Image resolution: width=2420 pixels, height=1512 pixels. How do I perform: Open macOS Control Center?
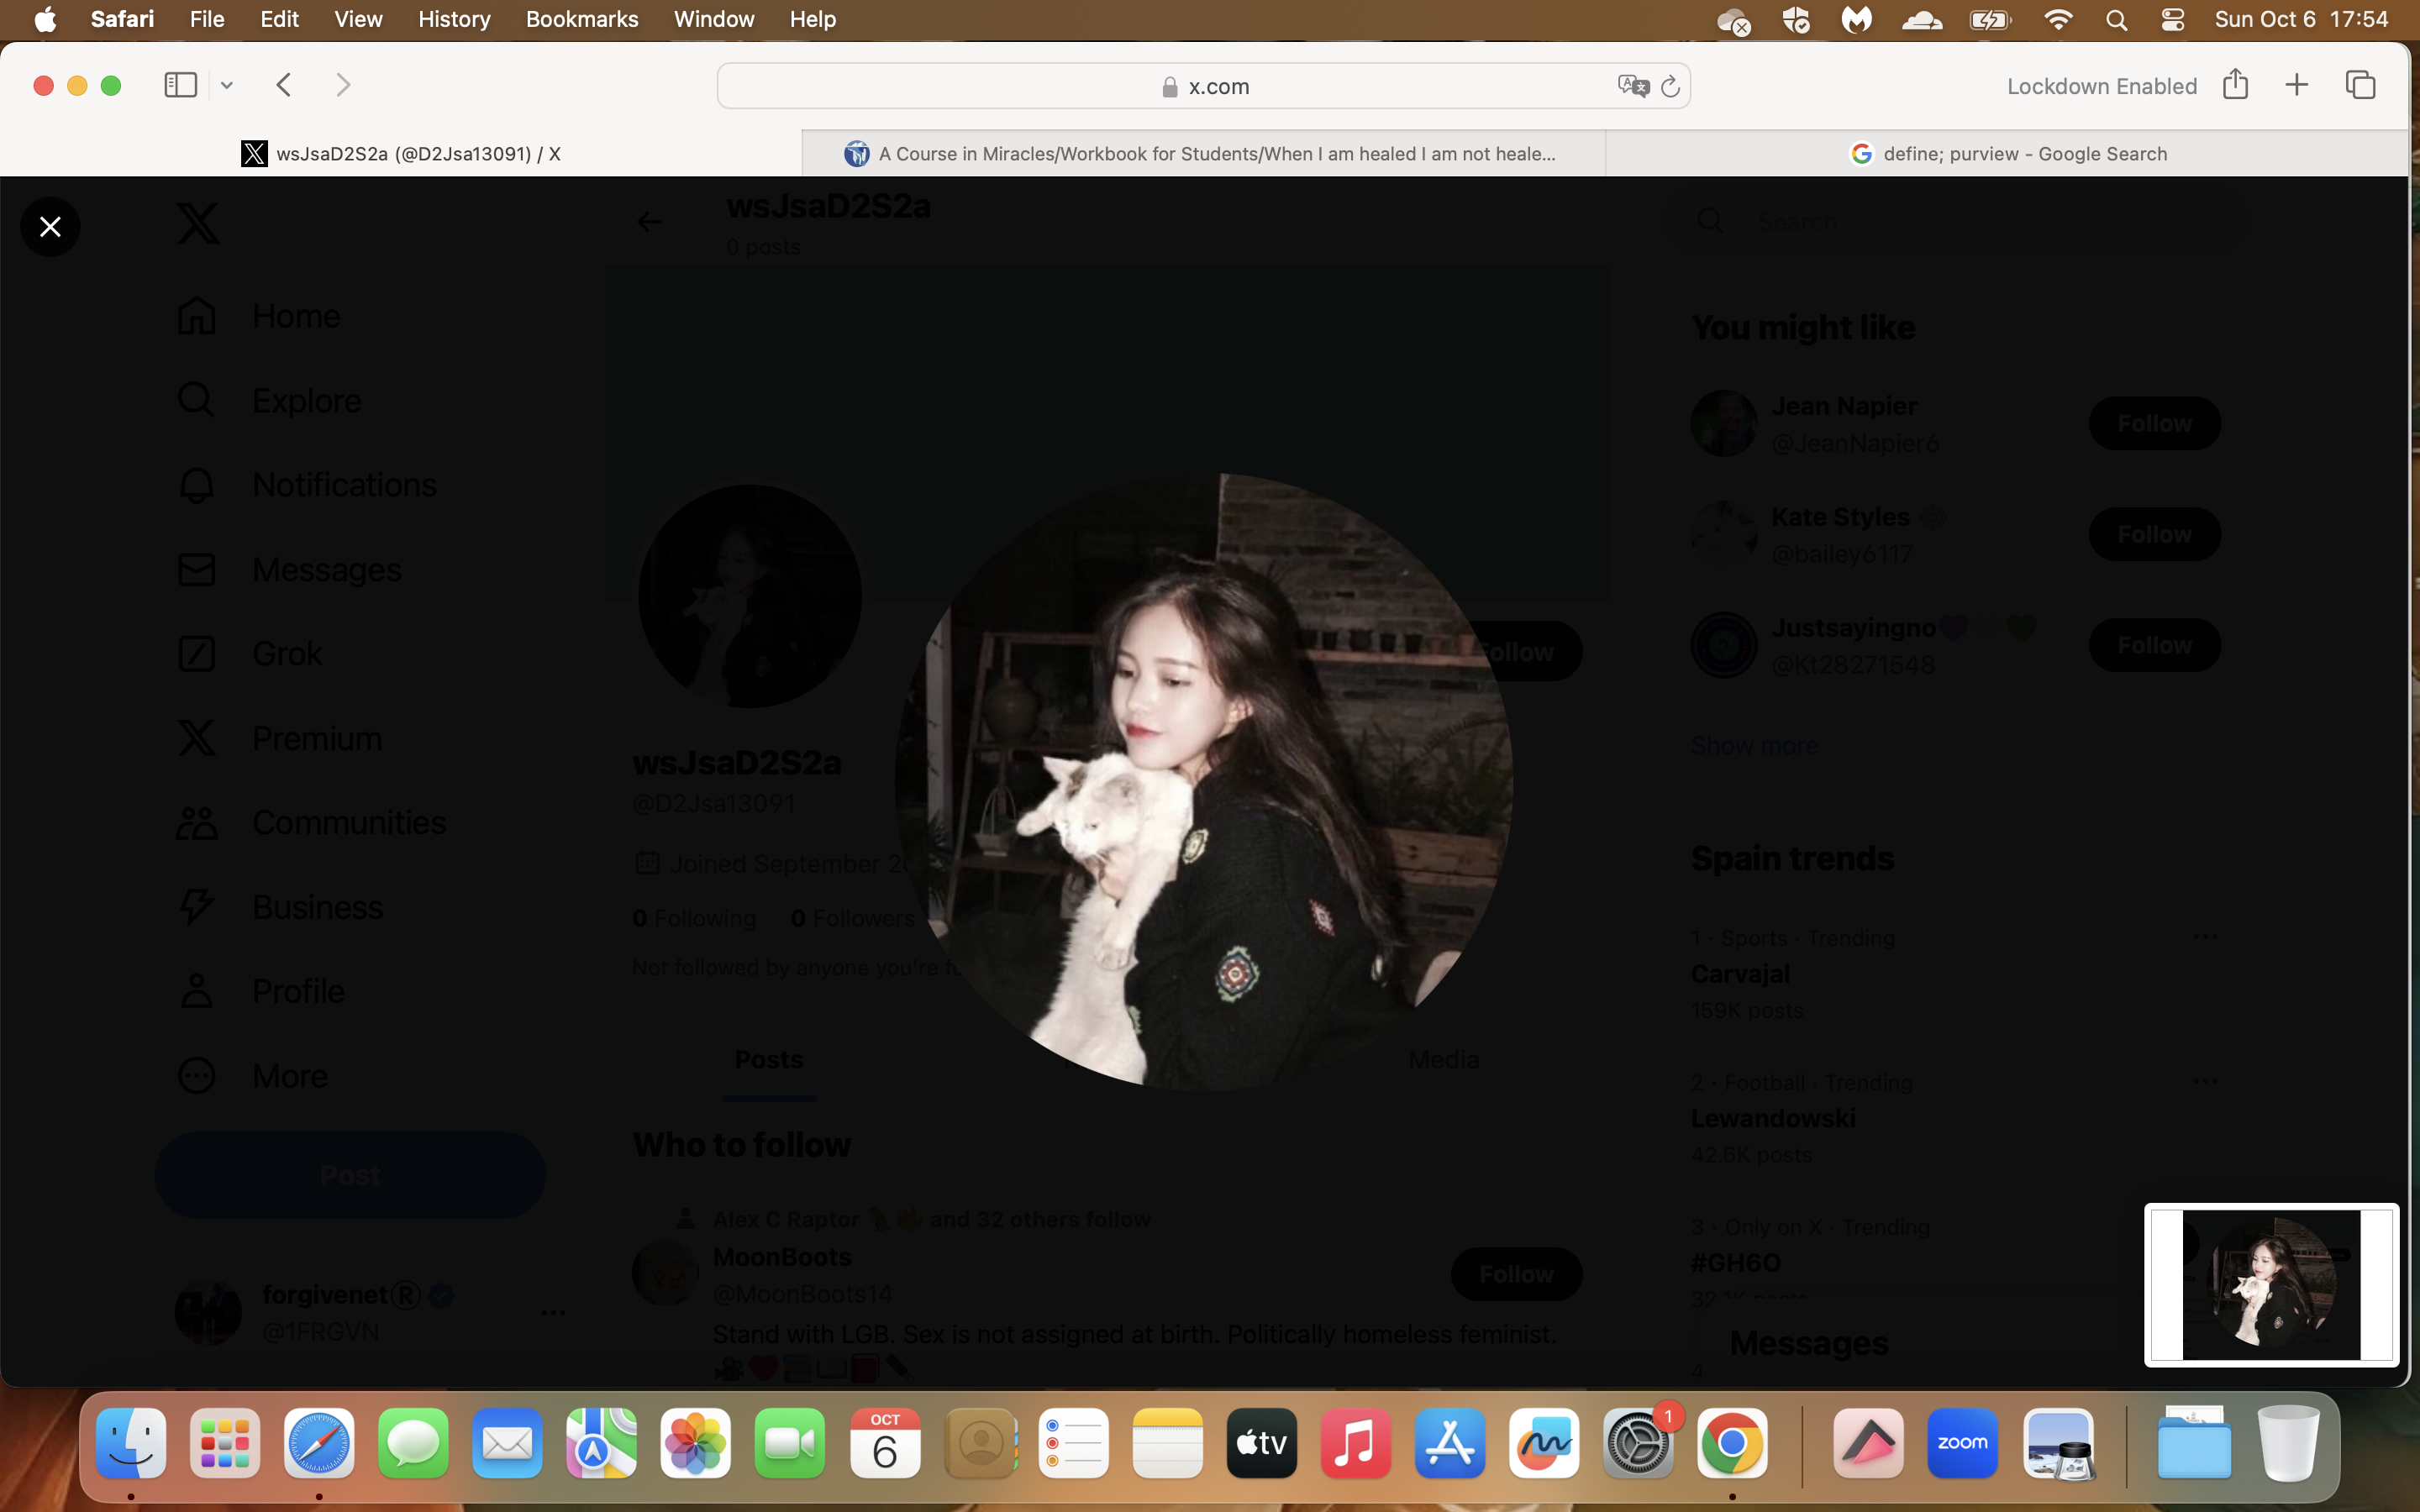coord(2172,19)
